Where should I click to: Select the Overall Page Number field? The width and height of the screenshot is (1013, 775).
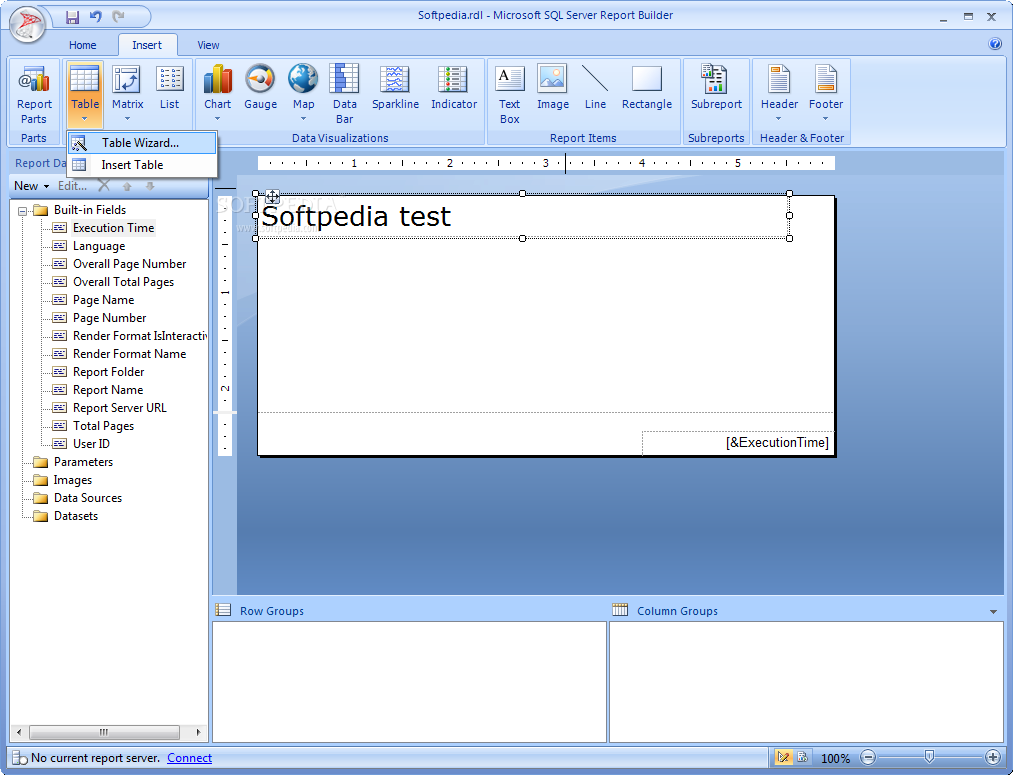[129, 264]
